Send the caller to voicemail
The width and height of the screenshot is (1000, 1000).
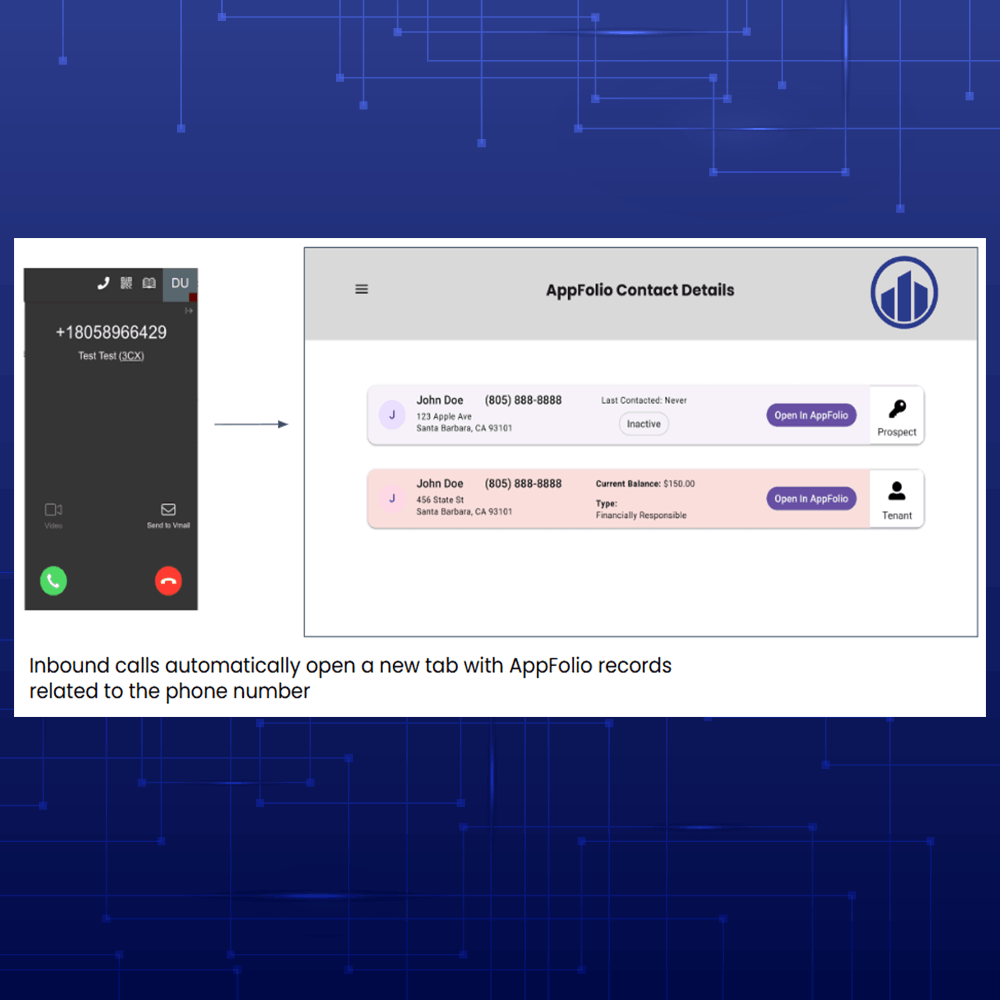pos(168,515)
